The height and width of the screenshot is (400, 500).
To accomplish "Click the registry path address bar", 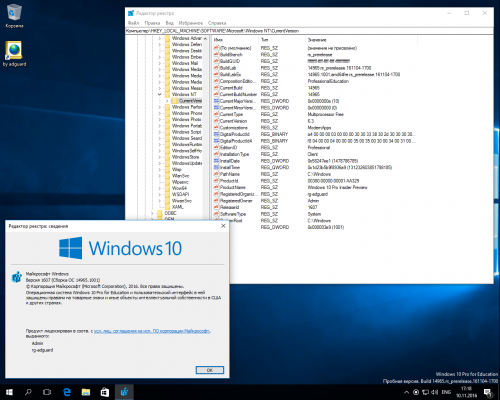I will coord(309,31).
